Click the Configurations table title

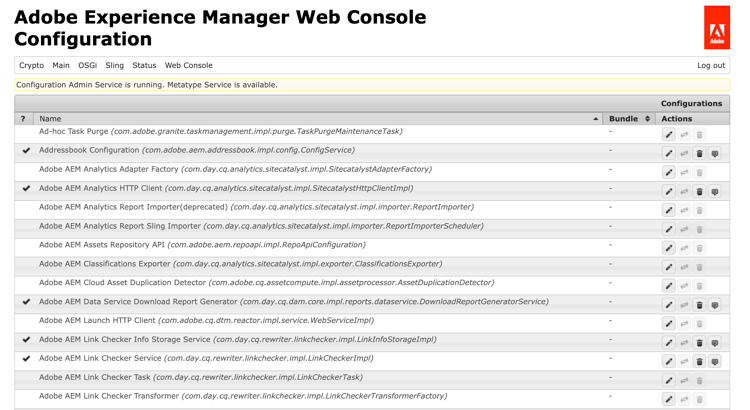pos(691,103)
